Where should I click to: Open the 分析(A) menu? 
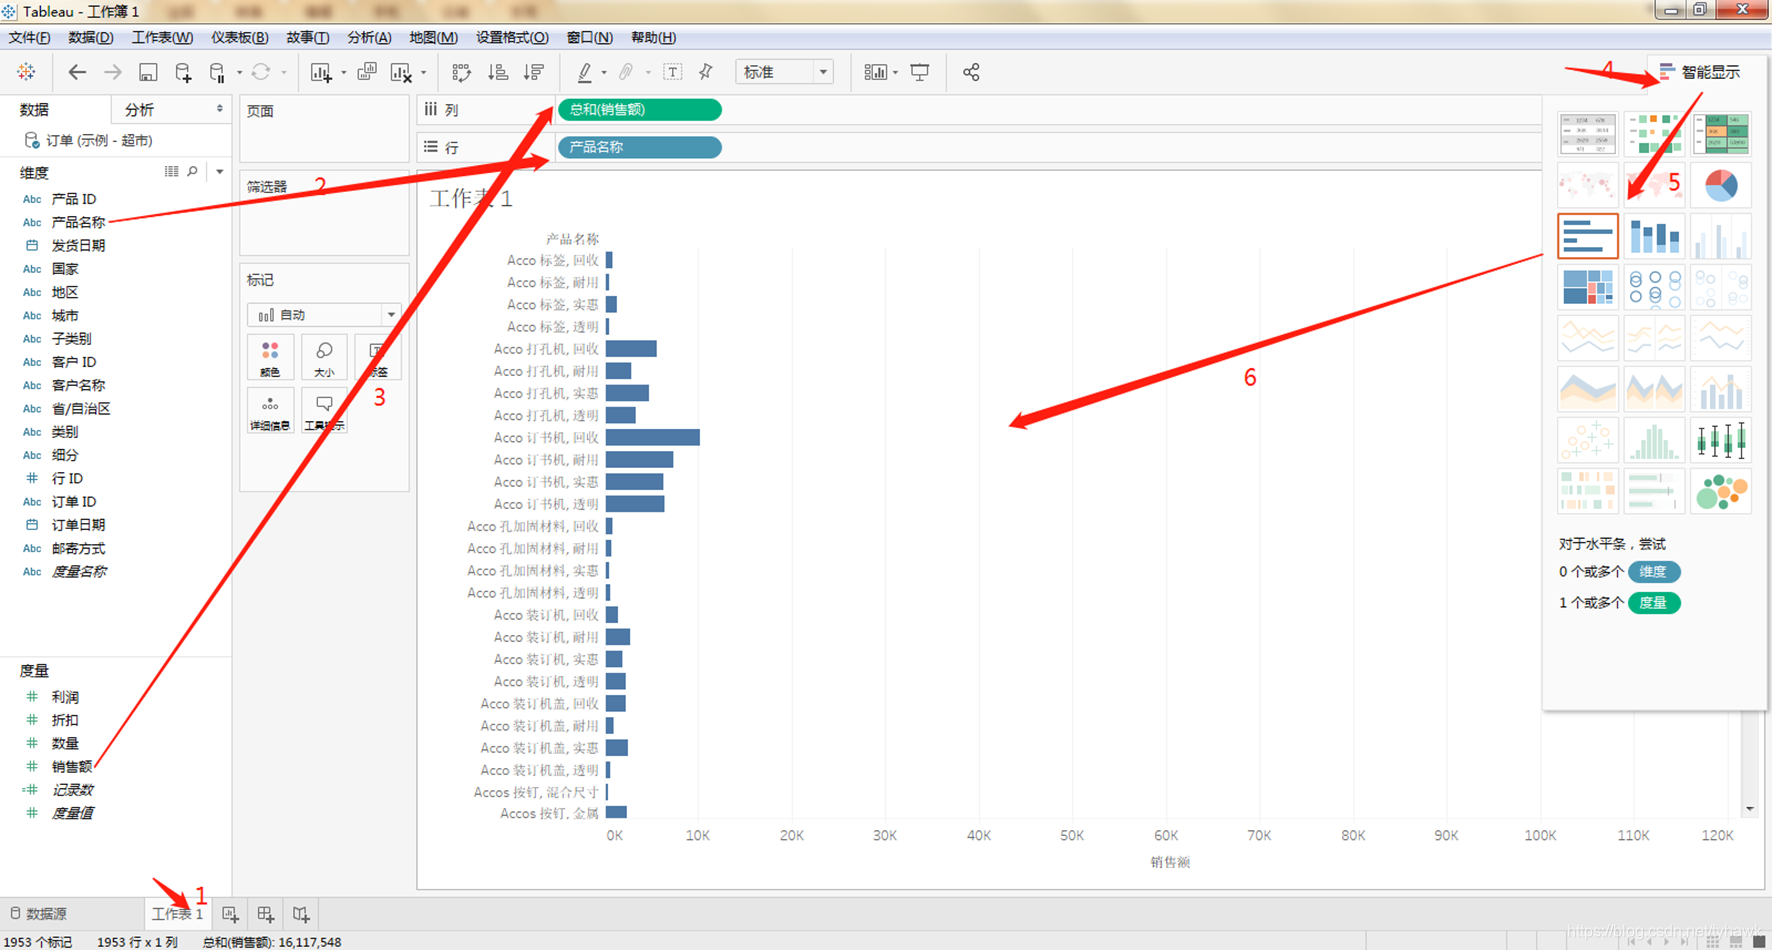pos(369,37)
